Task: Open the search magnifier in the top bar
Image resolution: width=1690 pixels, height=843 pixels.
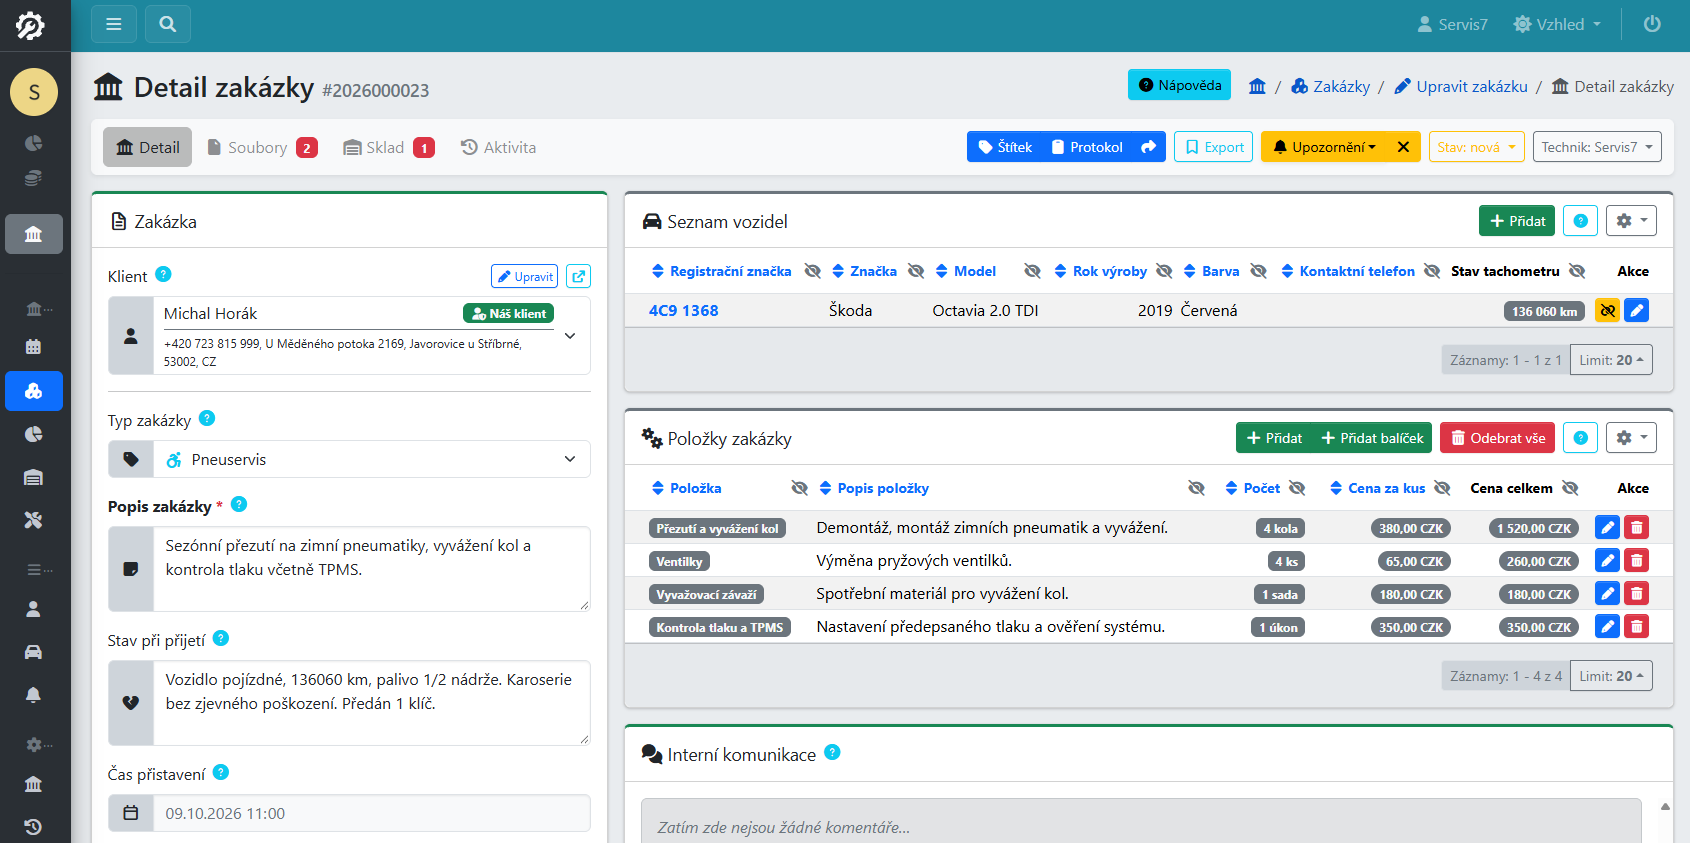Action: click(x=168, y=24)
